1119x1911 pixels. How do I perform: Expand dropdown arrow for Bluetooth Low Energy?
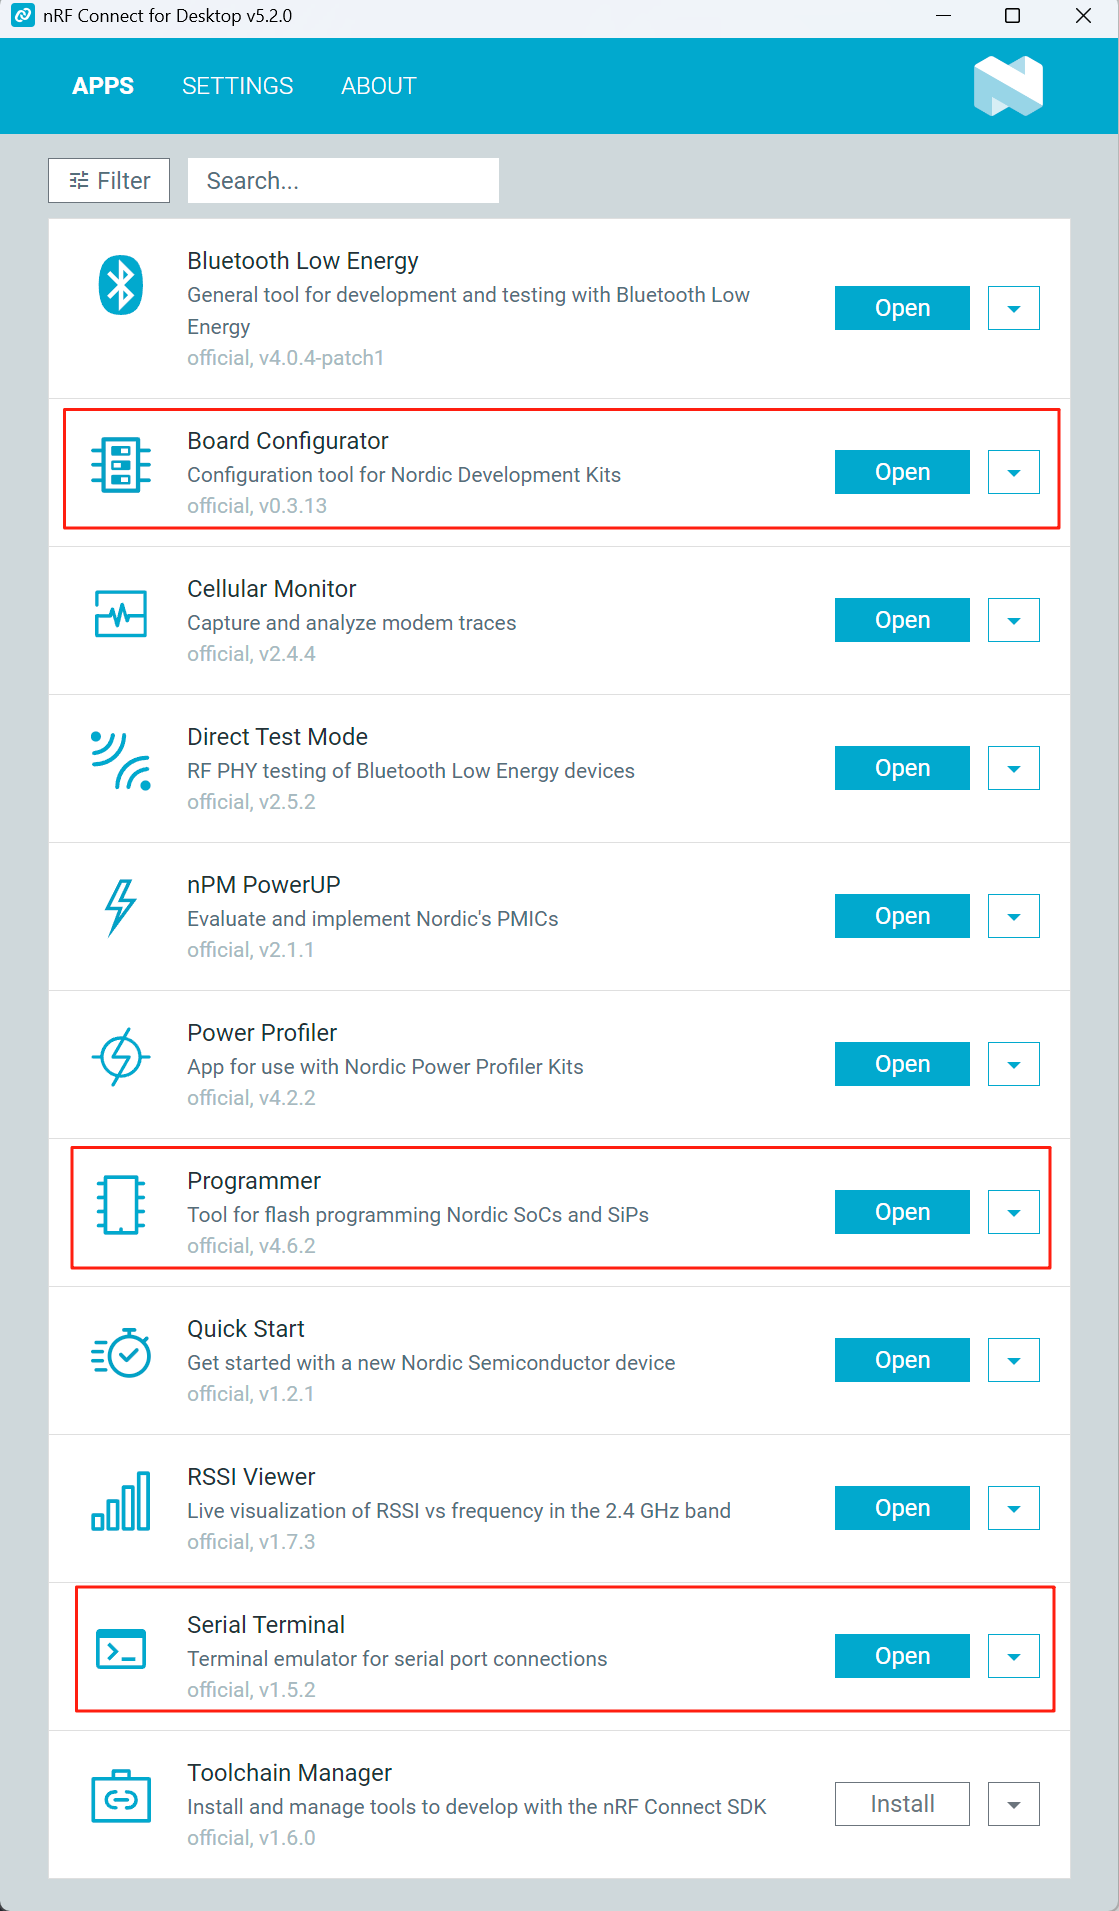click(1014, 308)
